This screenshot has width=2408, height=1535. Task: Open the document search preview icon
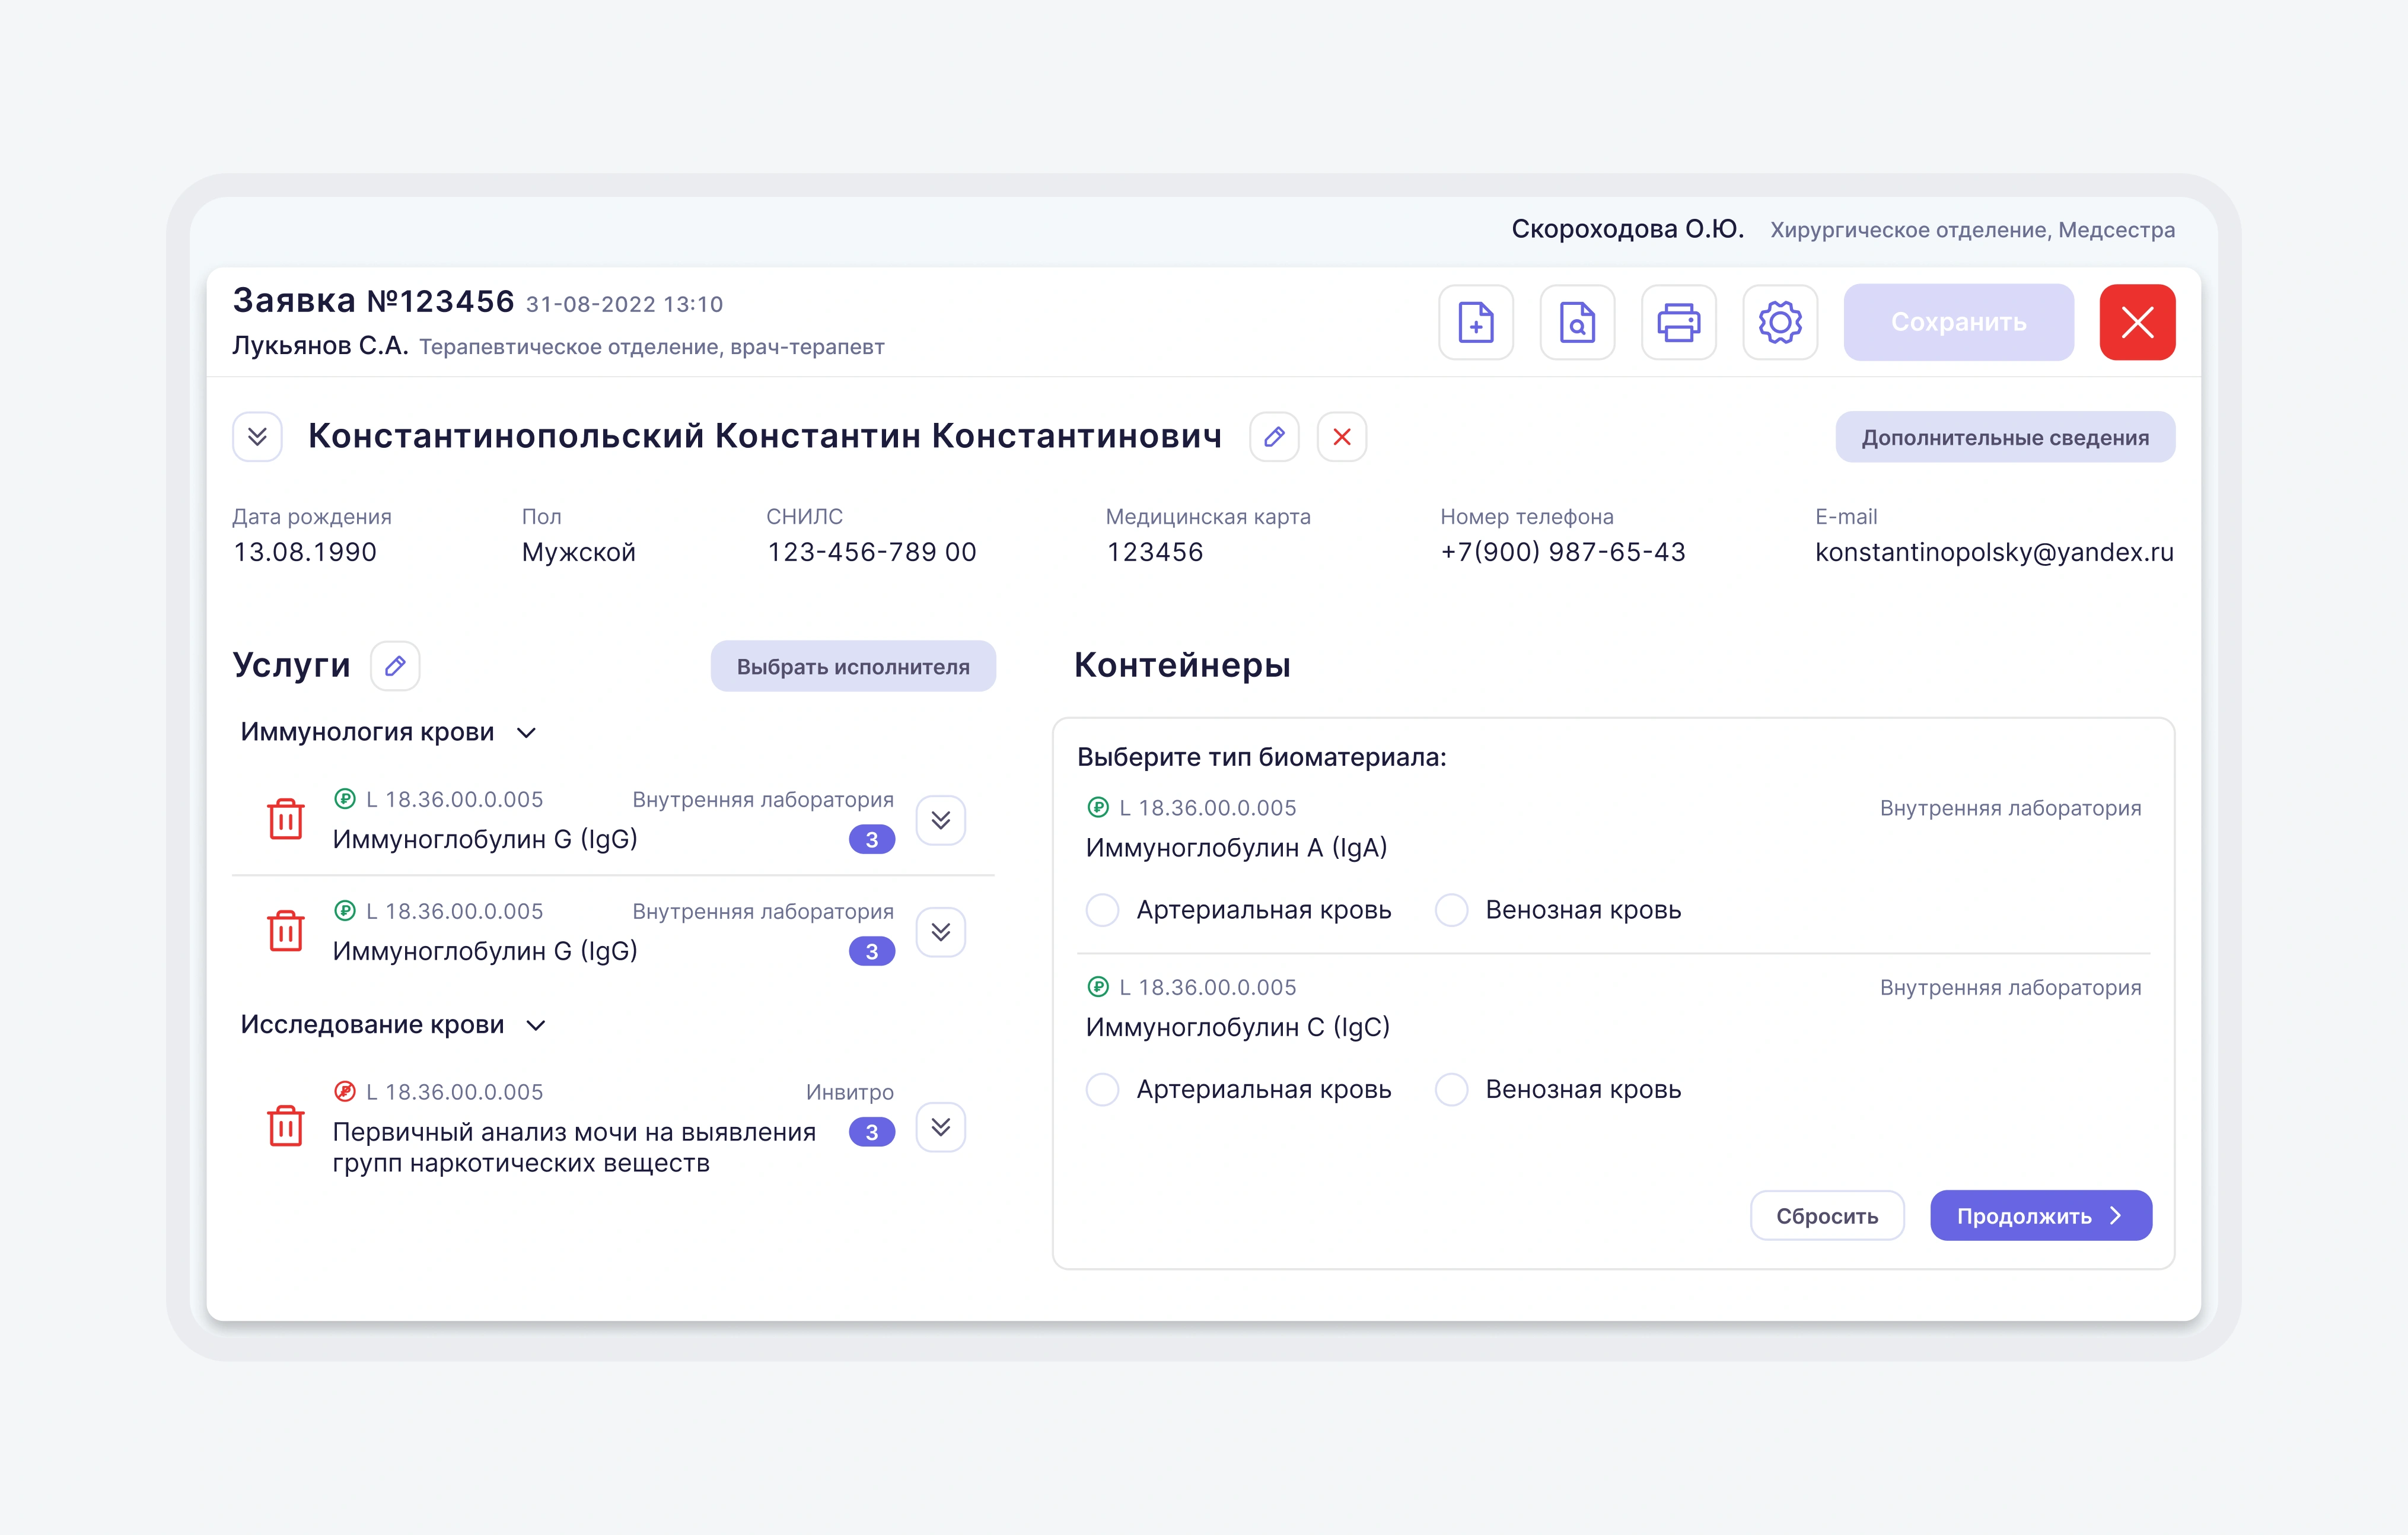[x=1577, y=322]
